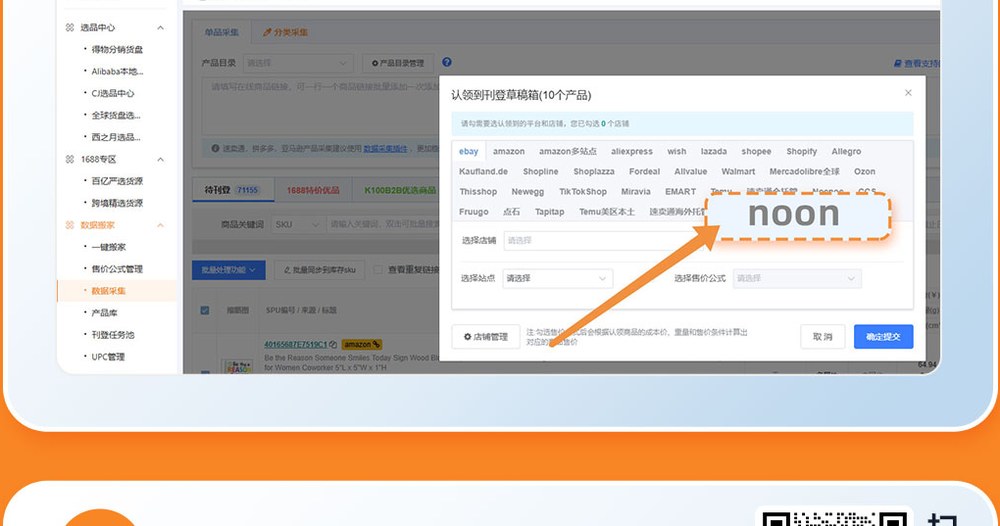Expand the 批量处理功能 dropdown button

228,270
